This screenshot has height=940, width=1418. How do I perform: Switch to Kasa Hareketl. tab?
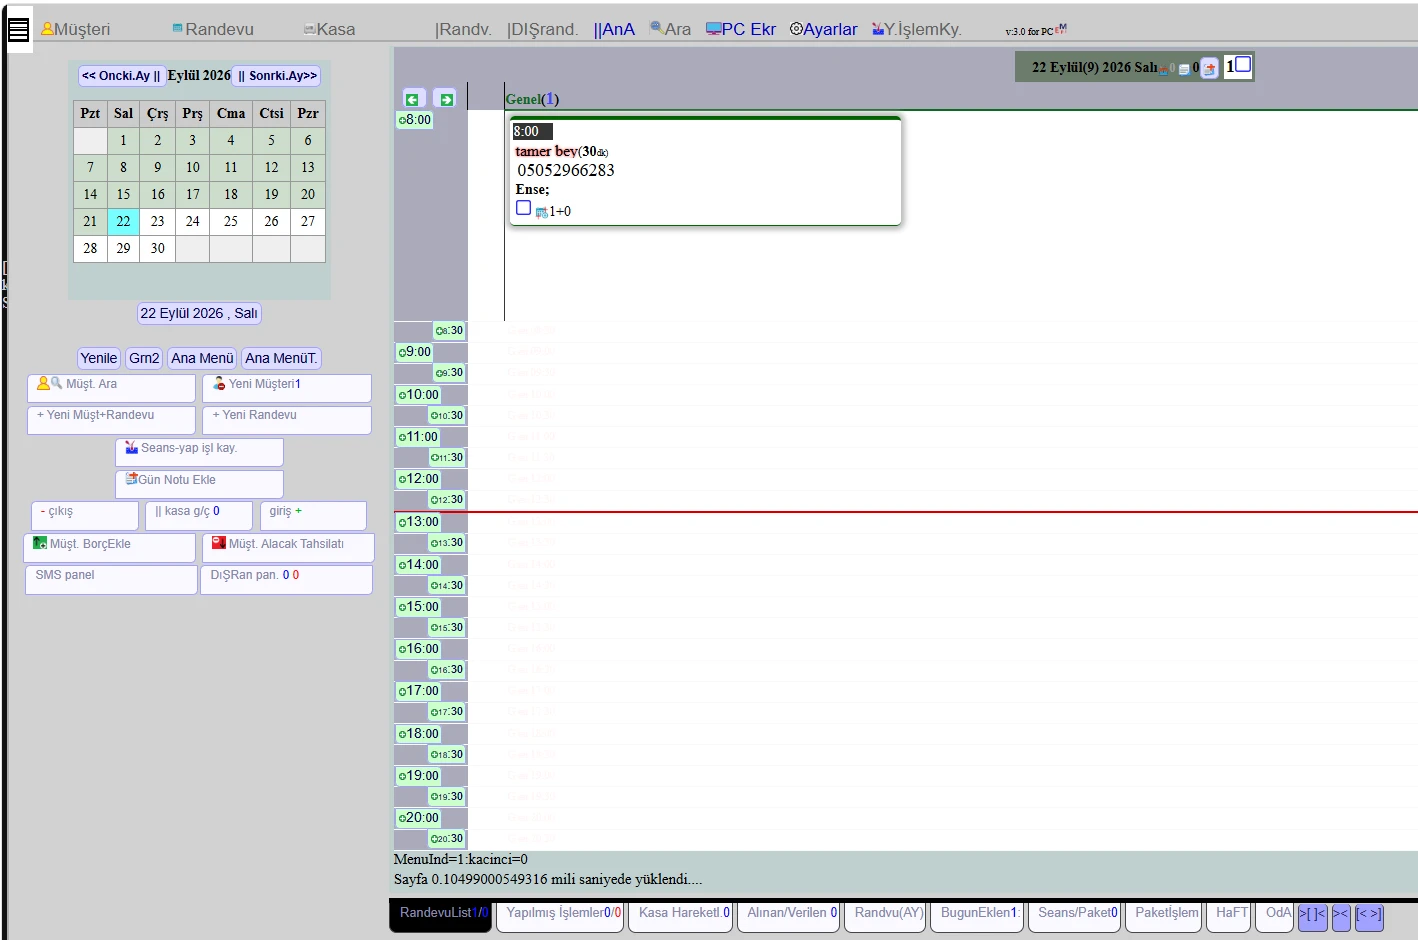tap(685, 915)
